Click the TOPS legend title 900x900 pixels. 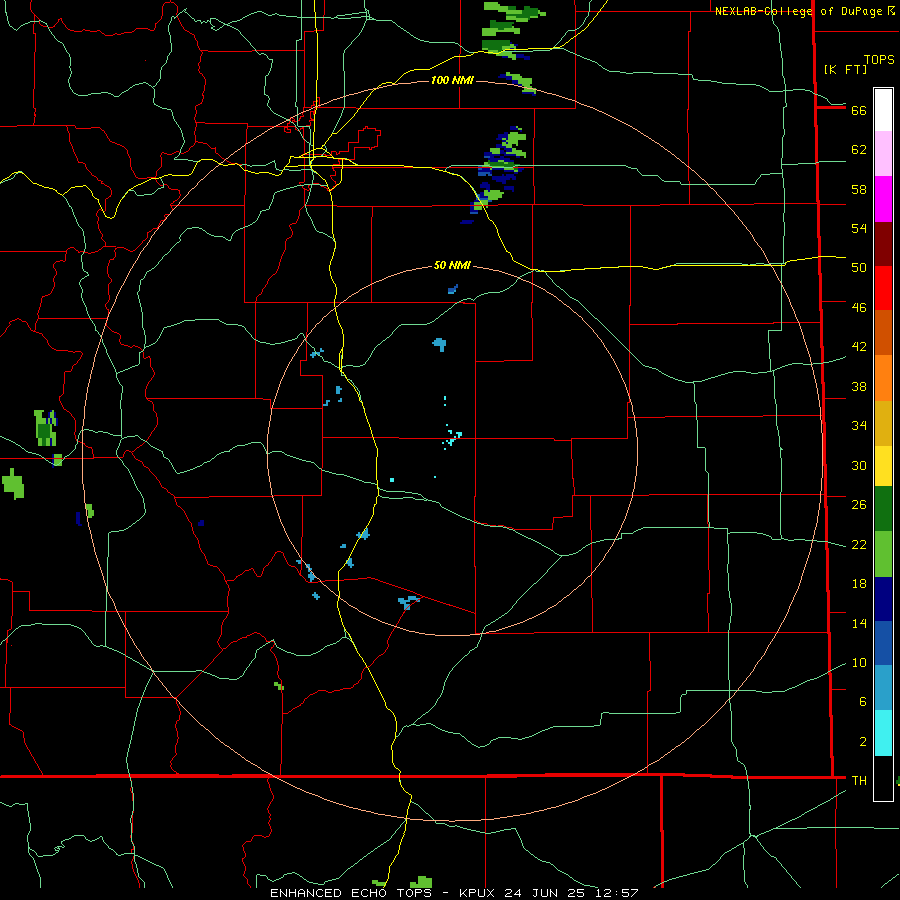coord(879,60)
